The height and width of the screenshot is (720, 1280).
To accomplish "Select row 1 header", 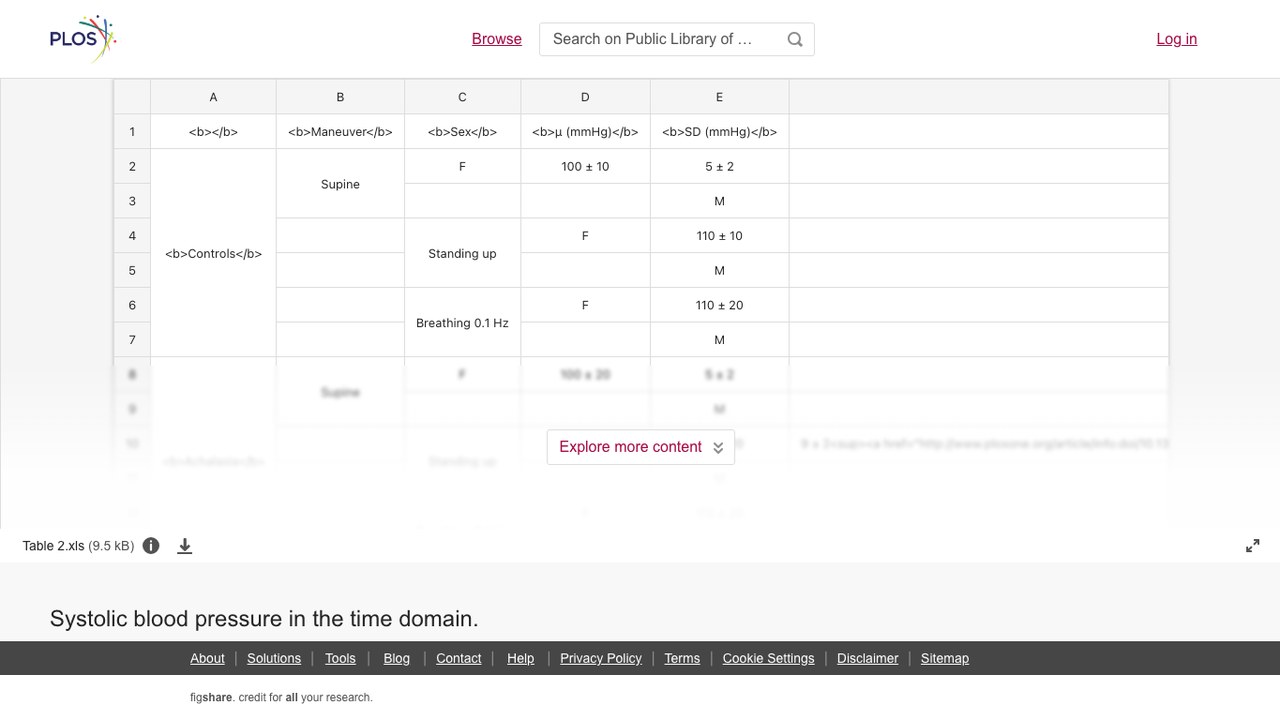I will (x=132, y=132).
